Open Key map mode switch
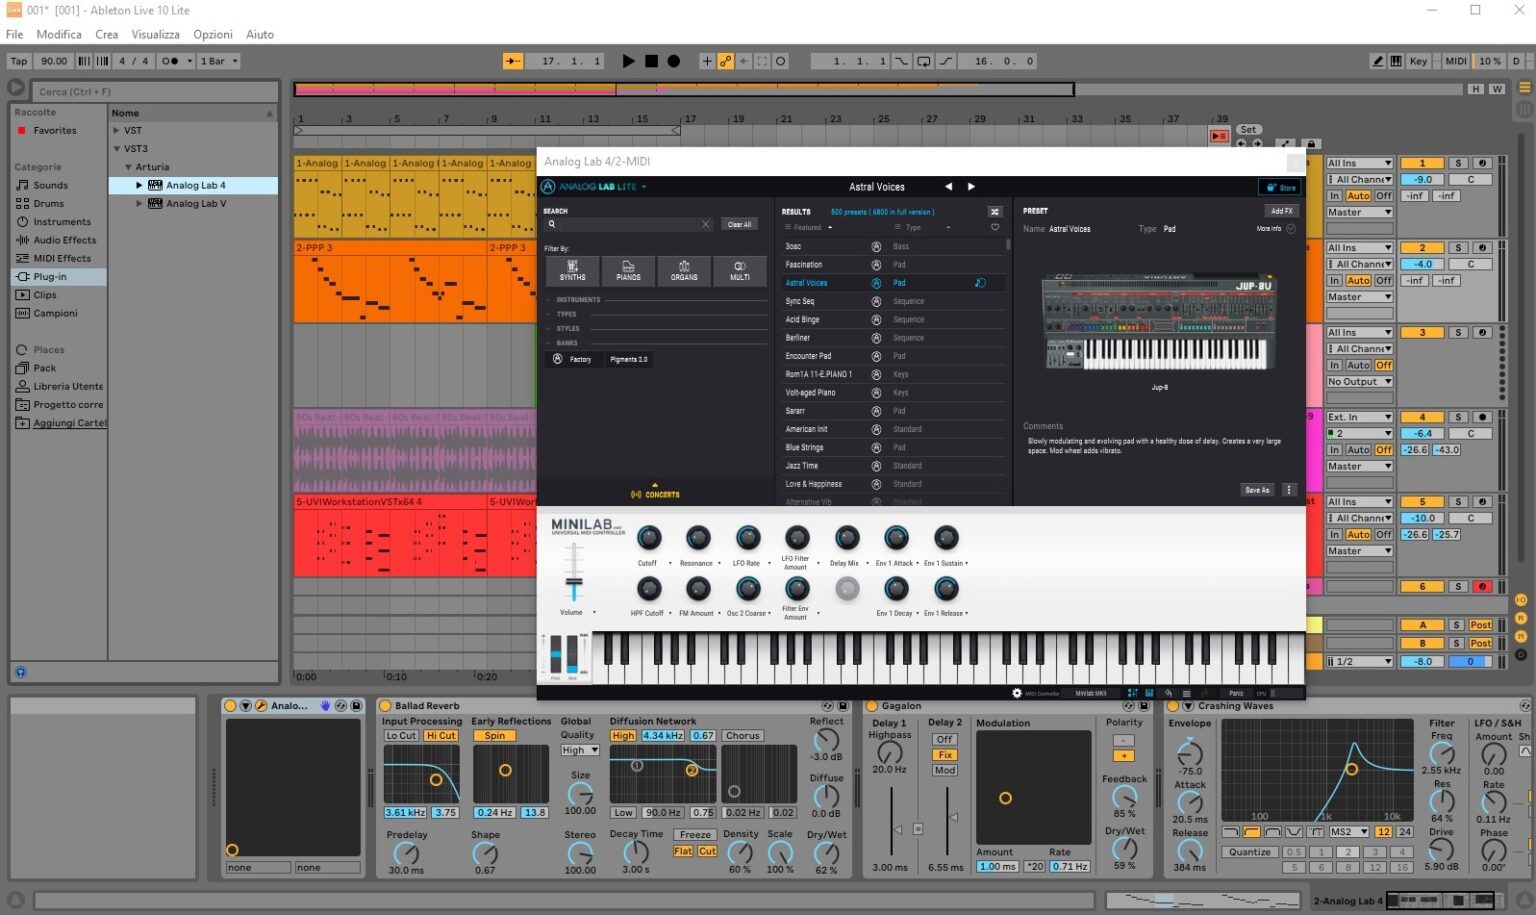 pyautogui.click(x=1418, y=61)
